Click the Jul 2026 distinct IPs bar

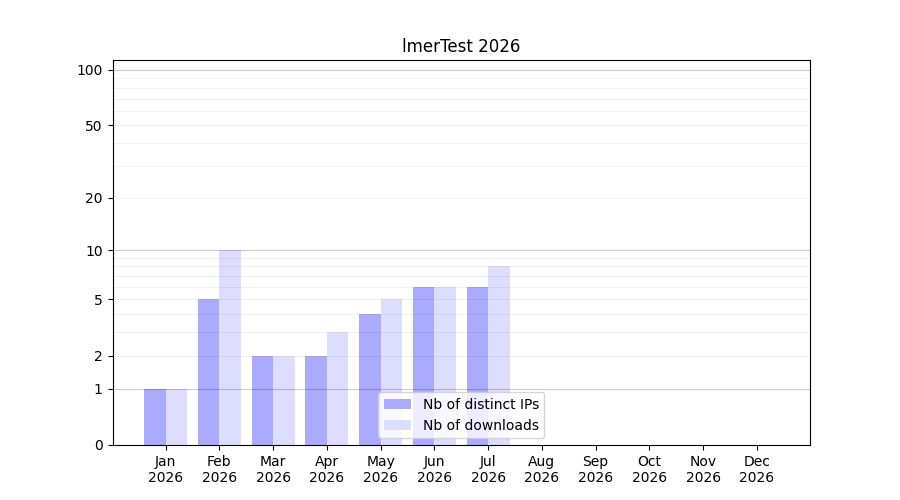(x=478, y=366)
